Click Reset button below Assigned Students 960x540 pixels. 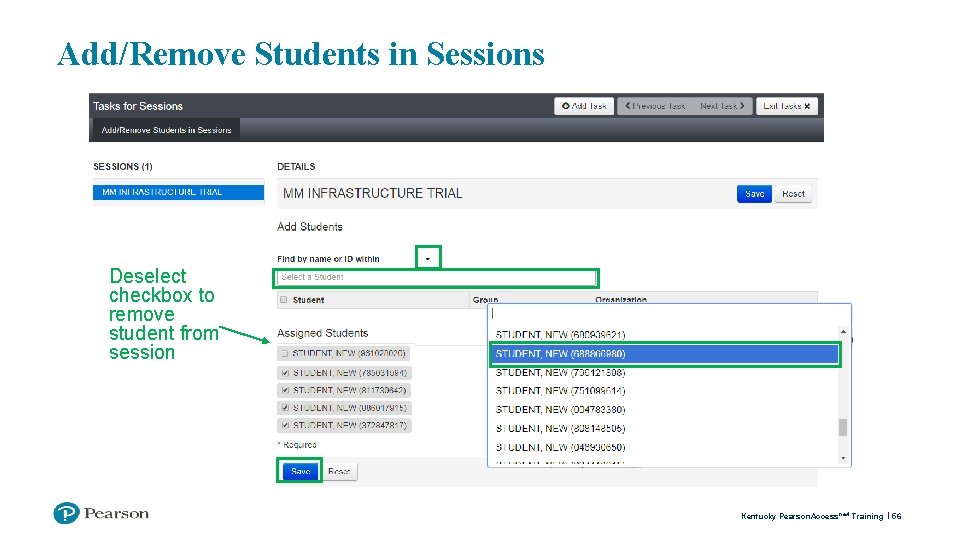pos(339,471)
